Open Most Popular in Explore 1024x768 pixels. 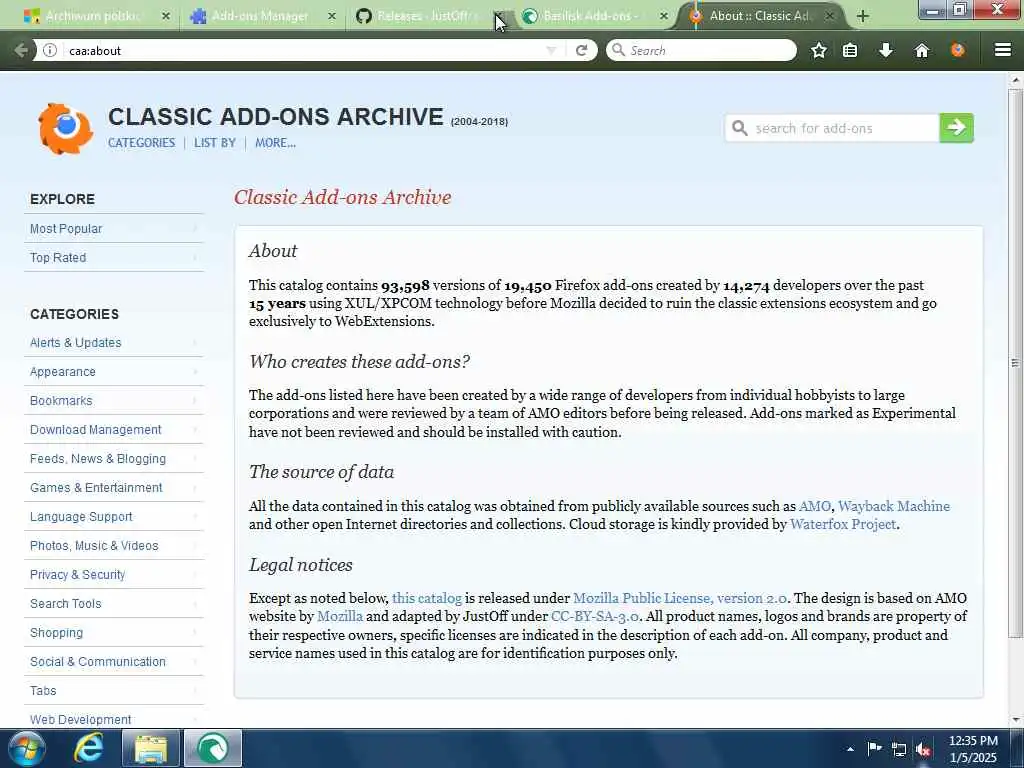tap(114, 229)
